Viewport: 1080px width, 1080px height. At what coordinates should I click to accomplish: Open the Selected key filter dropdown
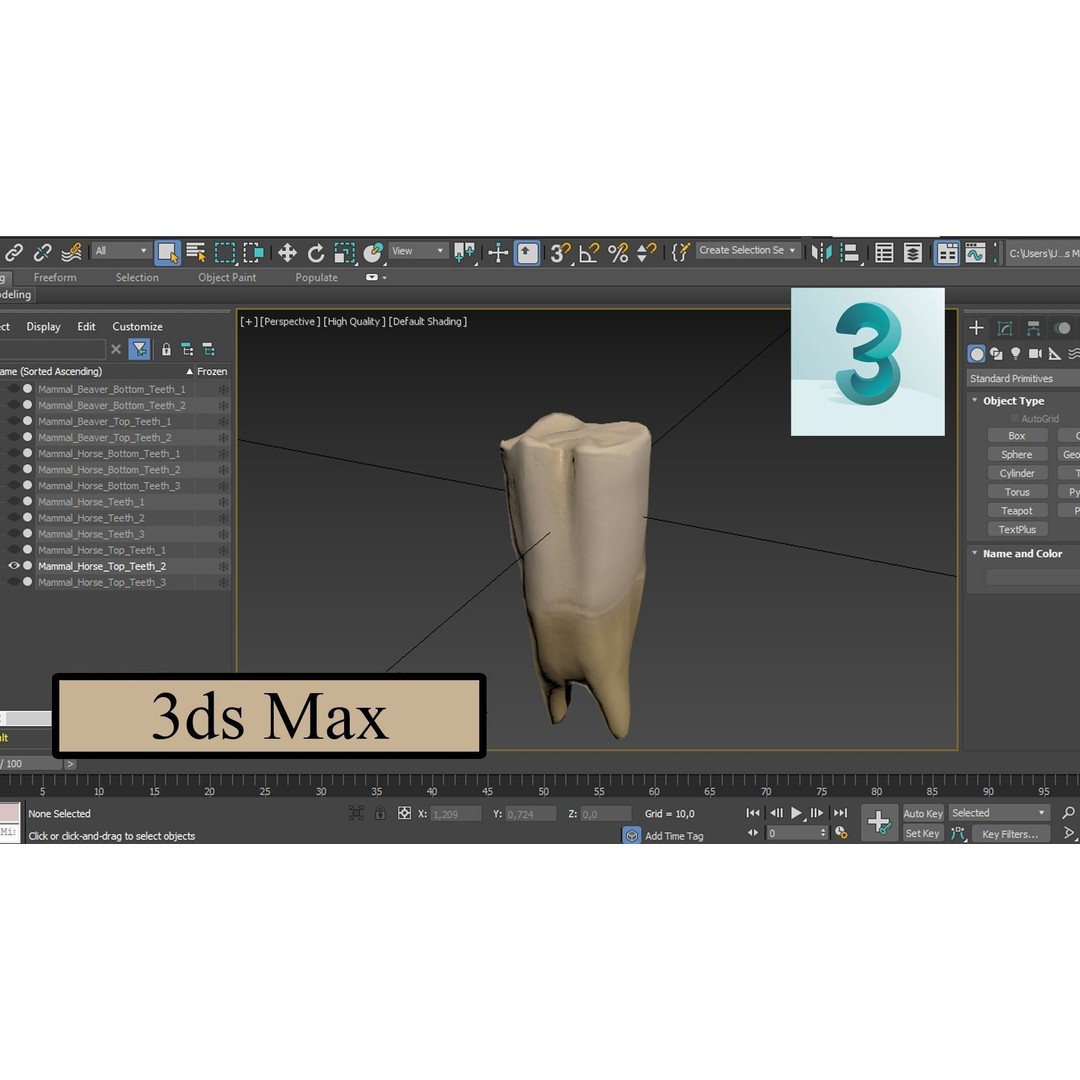[x=999, y=813]
